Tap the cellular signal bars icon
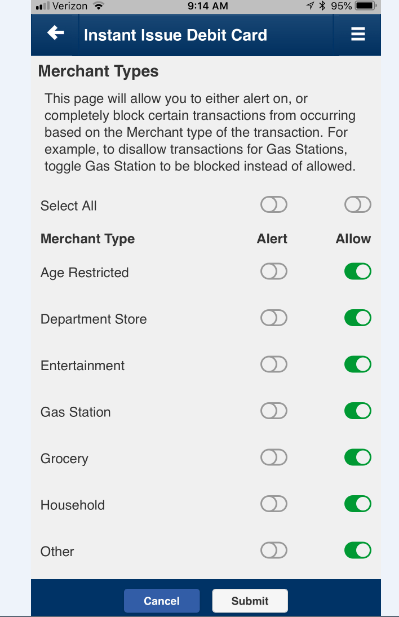This screenshot has width=399, height=617. point(42,6)
